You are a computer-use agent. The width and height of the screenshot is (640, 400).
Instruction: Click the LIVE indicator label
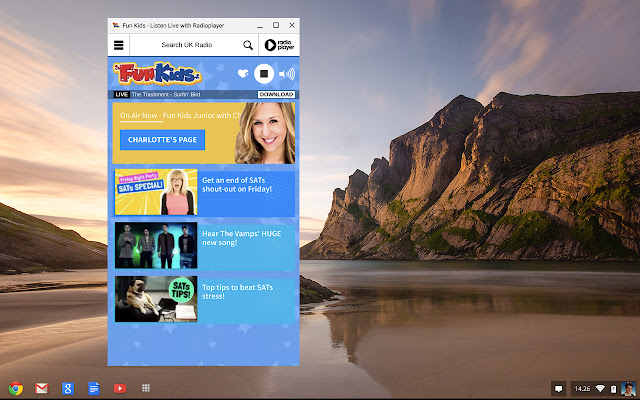121,94
